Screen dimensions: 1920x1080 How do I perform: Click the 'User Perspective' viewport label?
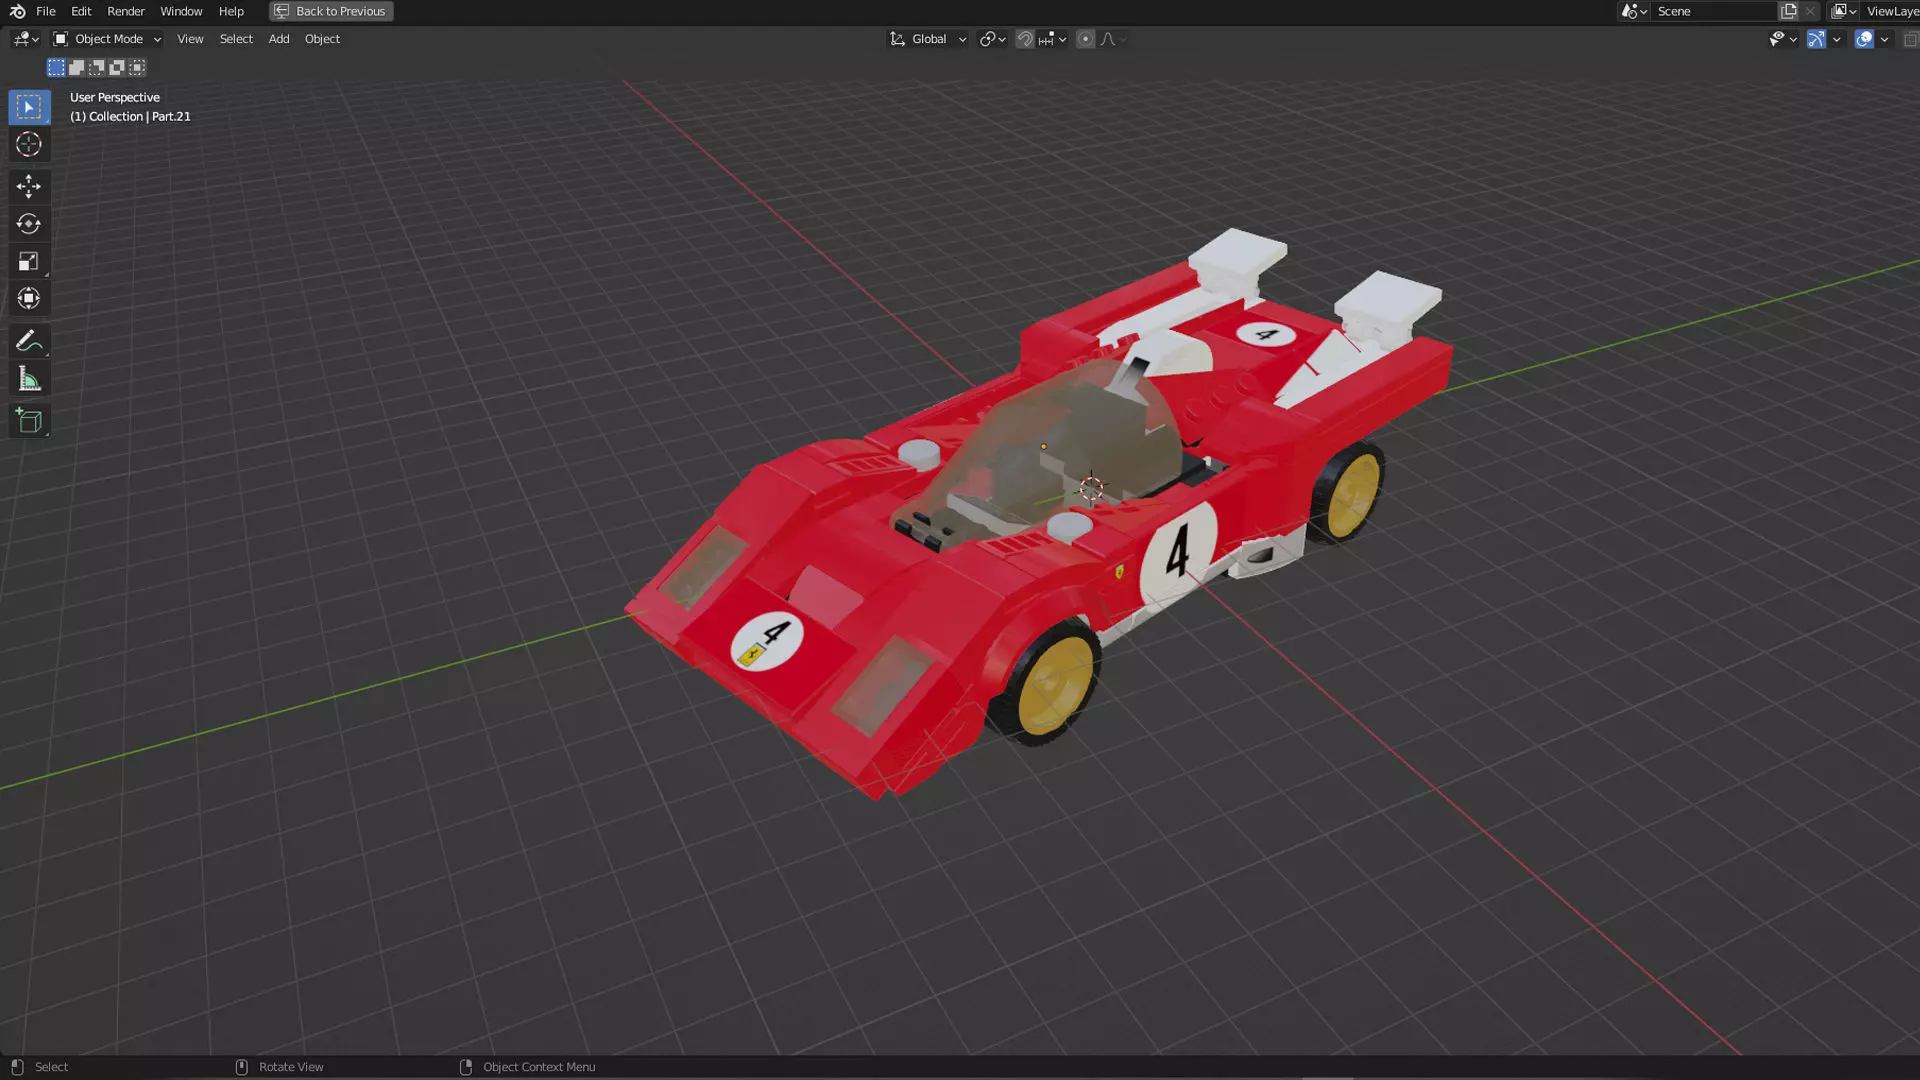click(115, 97)
